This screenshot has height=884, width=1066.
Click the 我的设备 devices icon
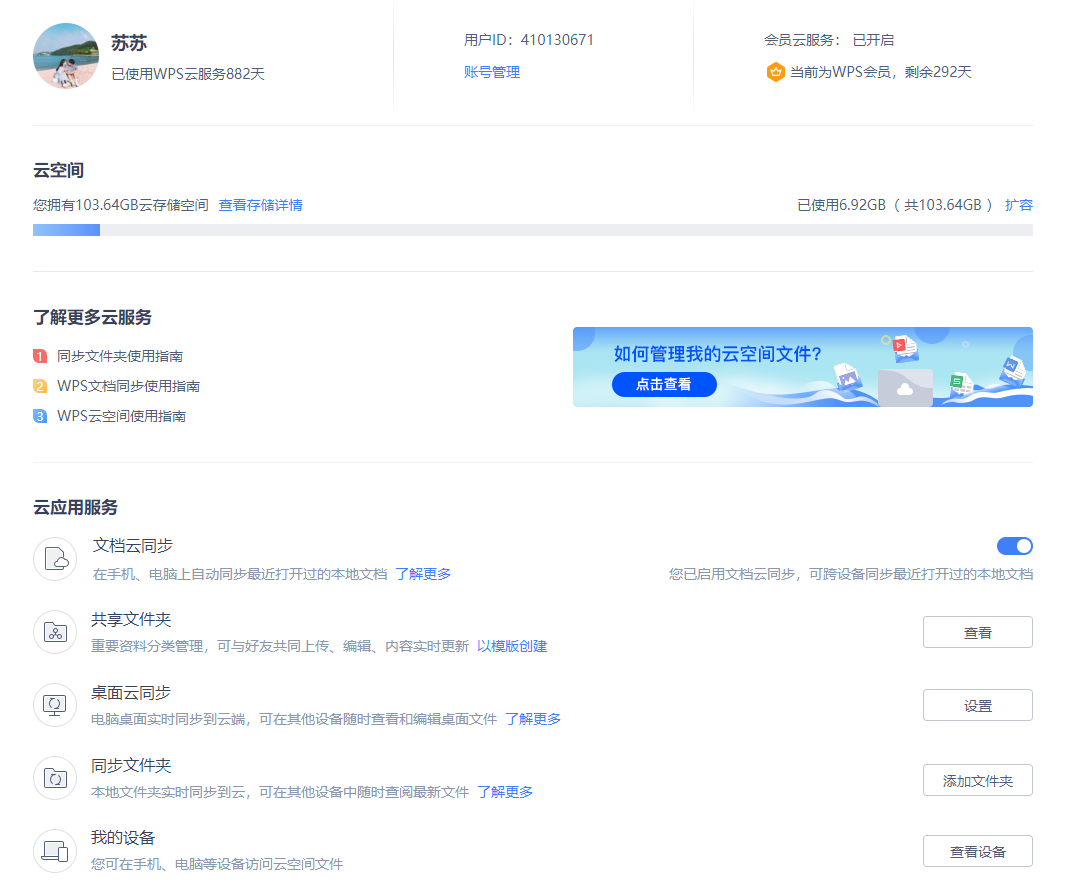55,850
